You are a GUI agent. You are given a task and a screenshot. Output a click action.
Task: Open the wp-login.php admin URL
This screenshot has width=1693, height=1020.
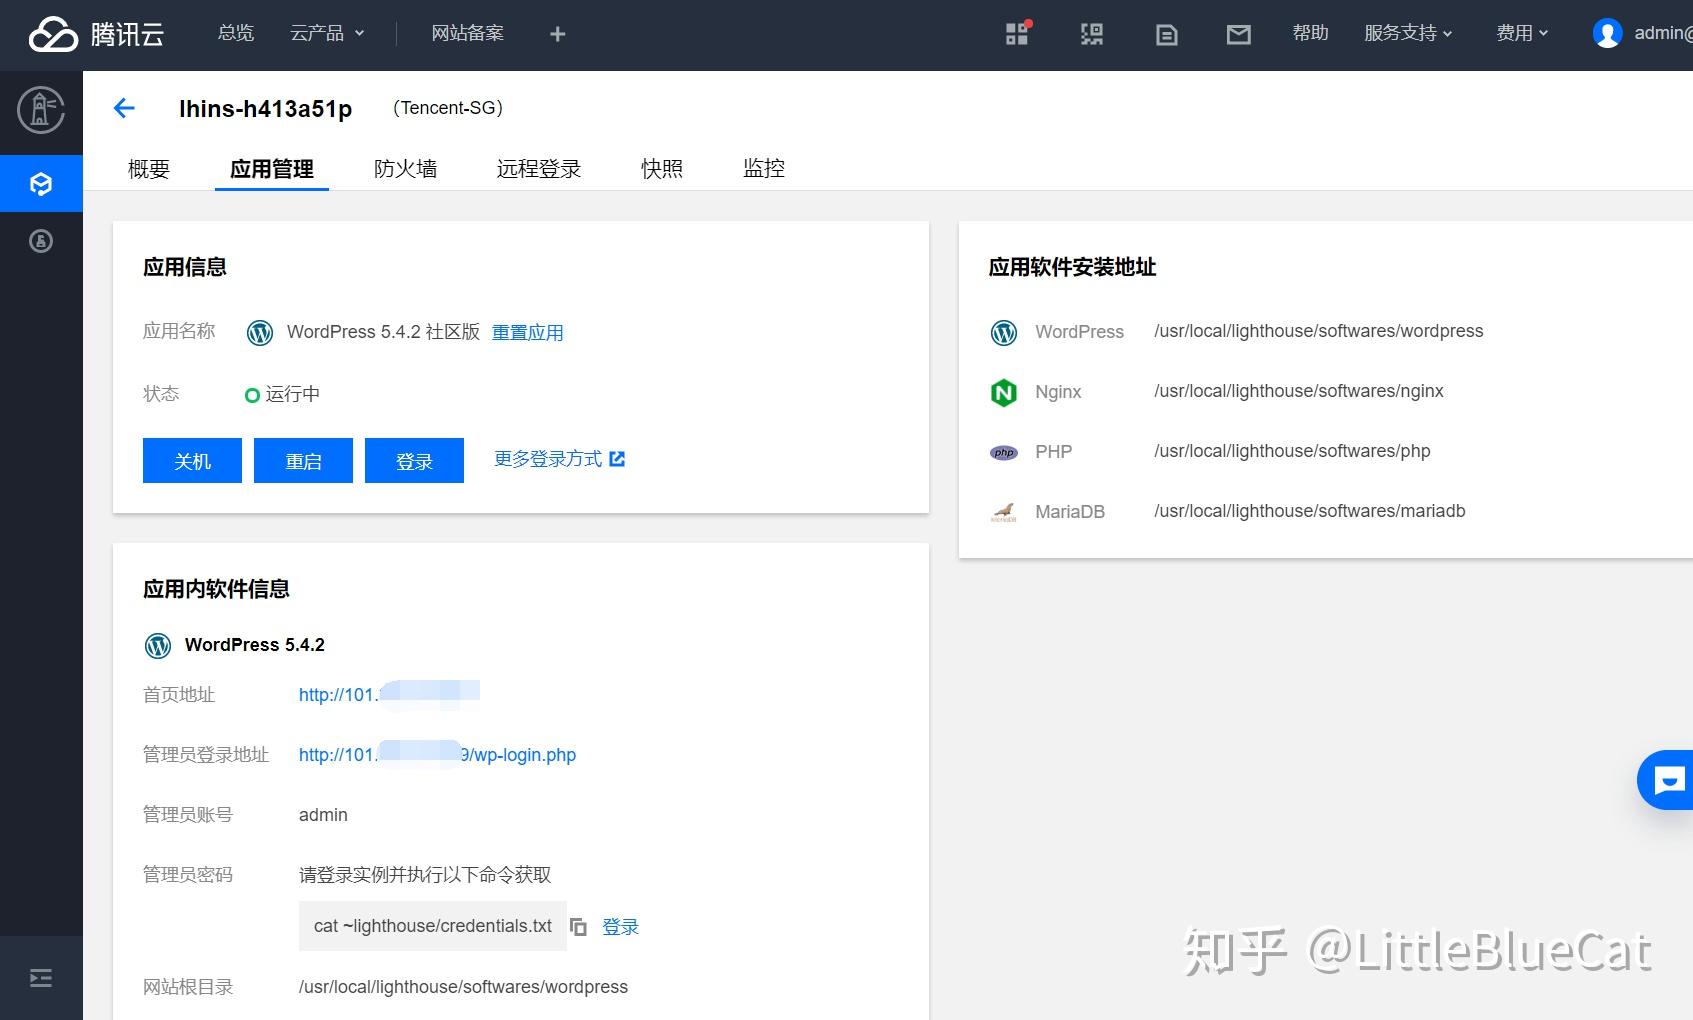click(x=437, y=755)
